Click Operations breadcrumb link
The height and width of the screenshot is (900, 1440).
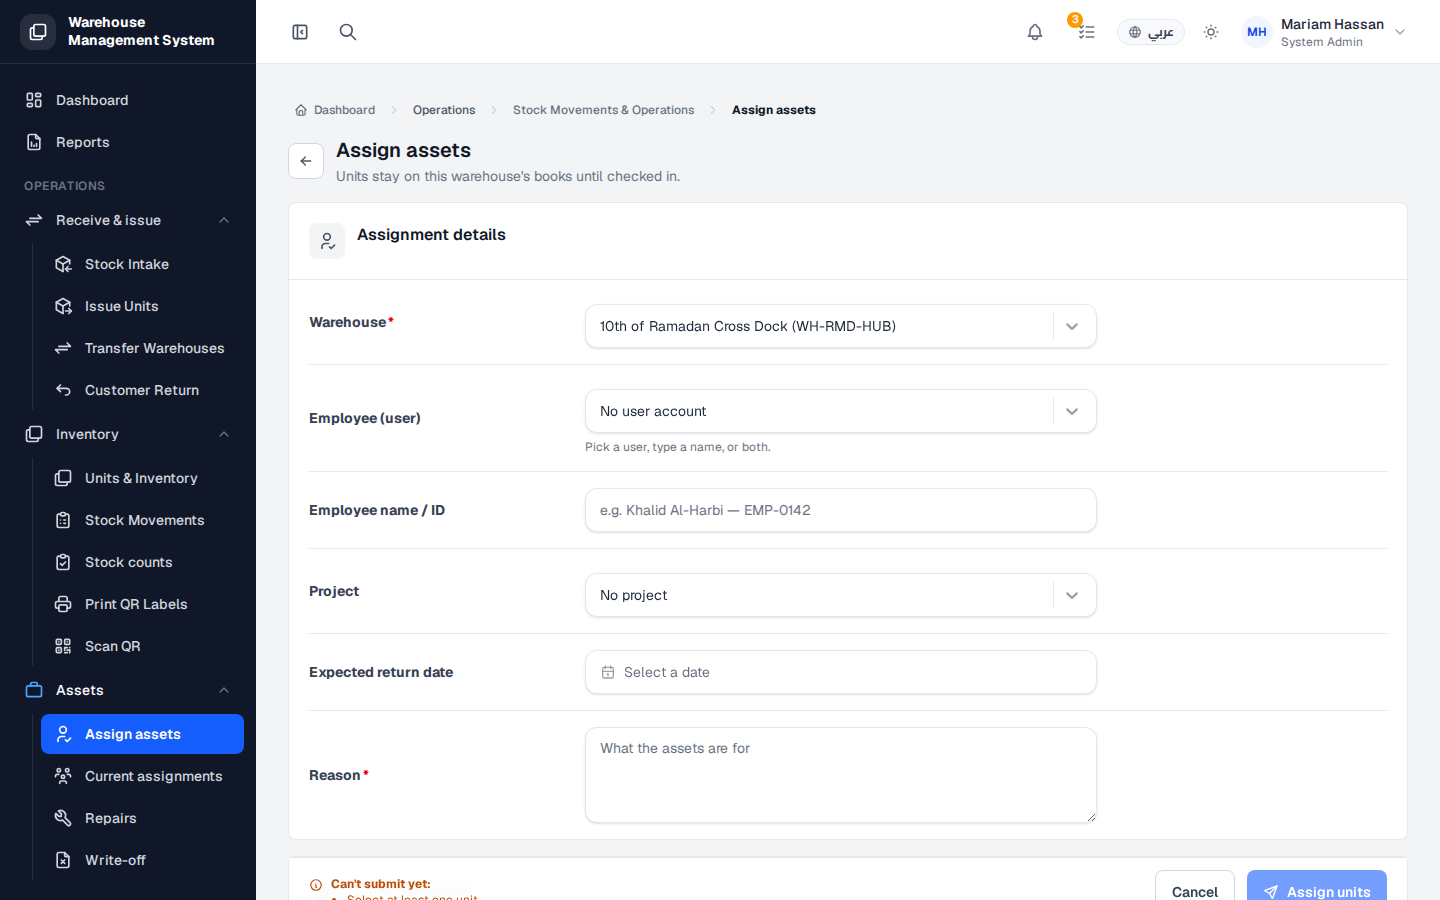click(x=444, y=110)
